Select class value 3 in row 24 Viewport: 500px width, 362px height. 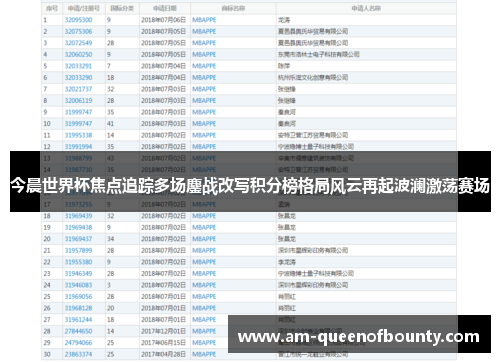coord(109,285)
